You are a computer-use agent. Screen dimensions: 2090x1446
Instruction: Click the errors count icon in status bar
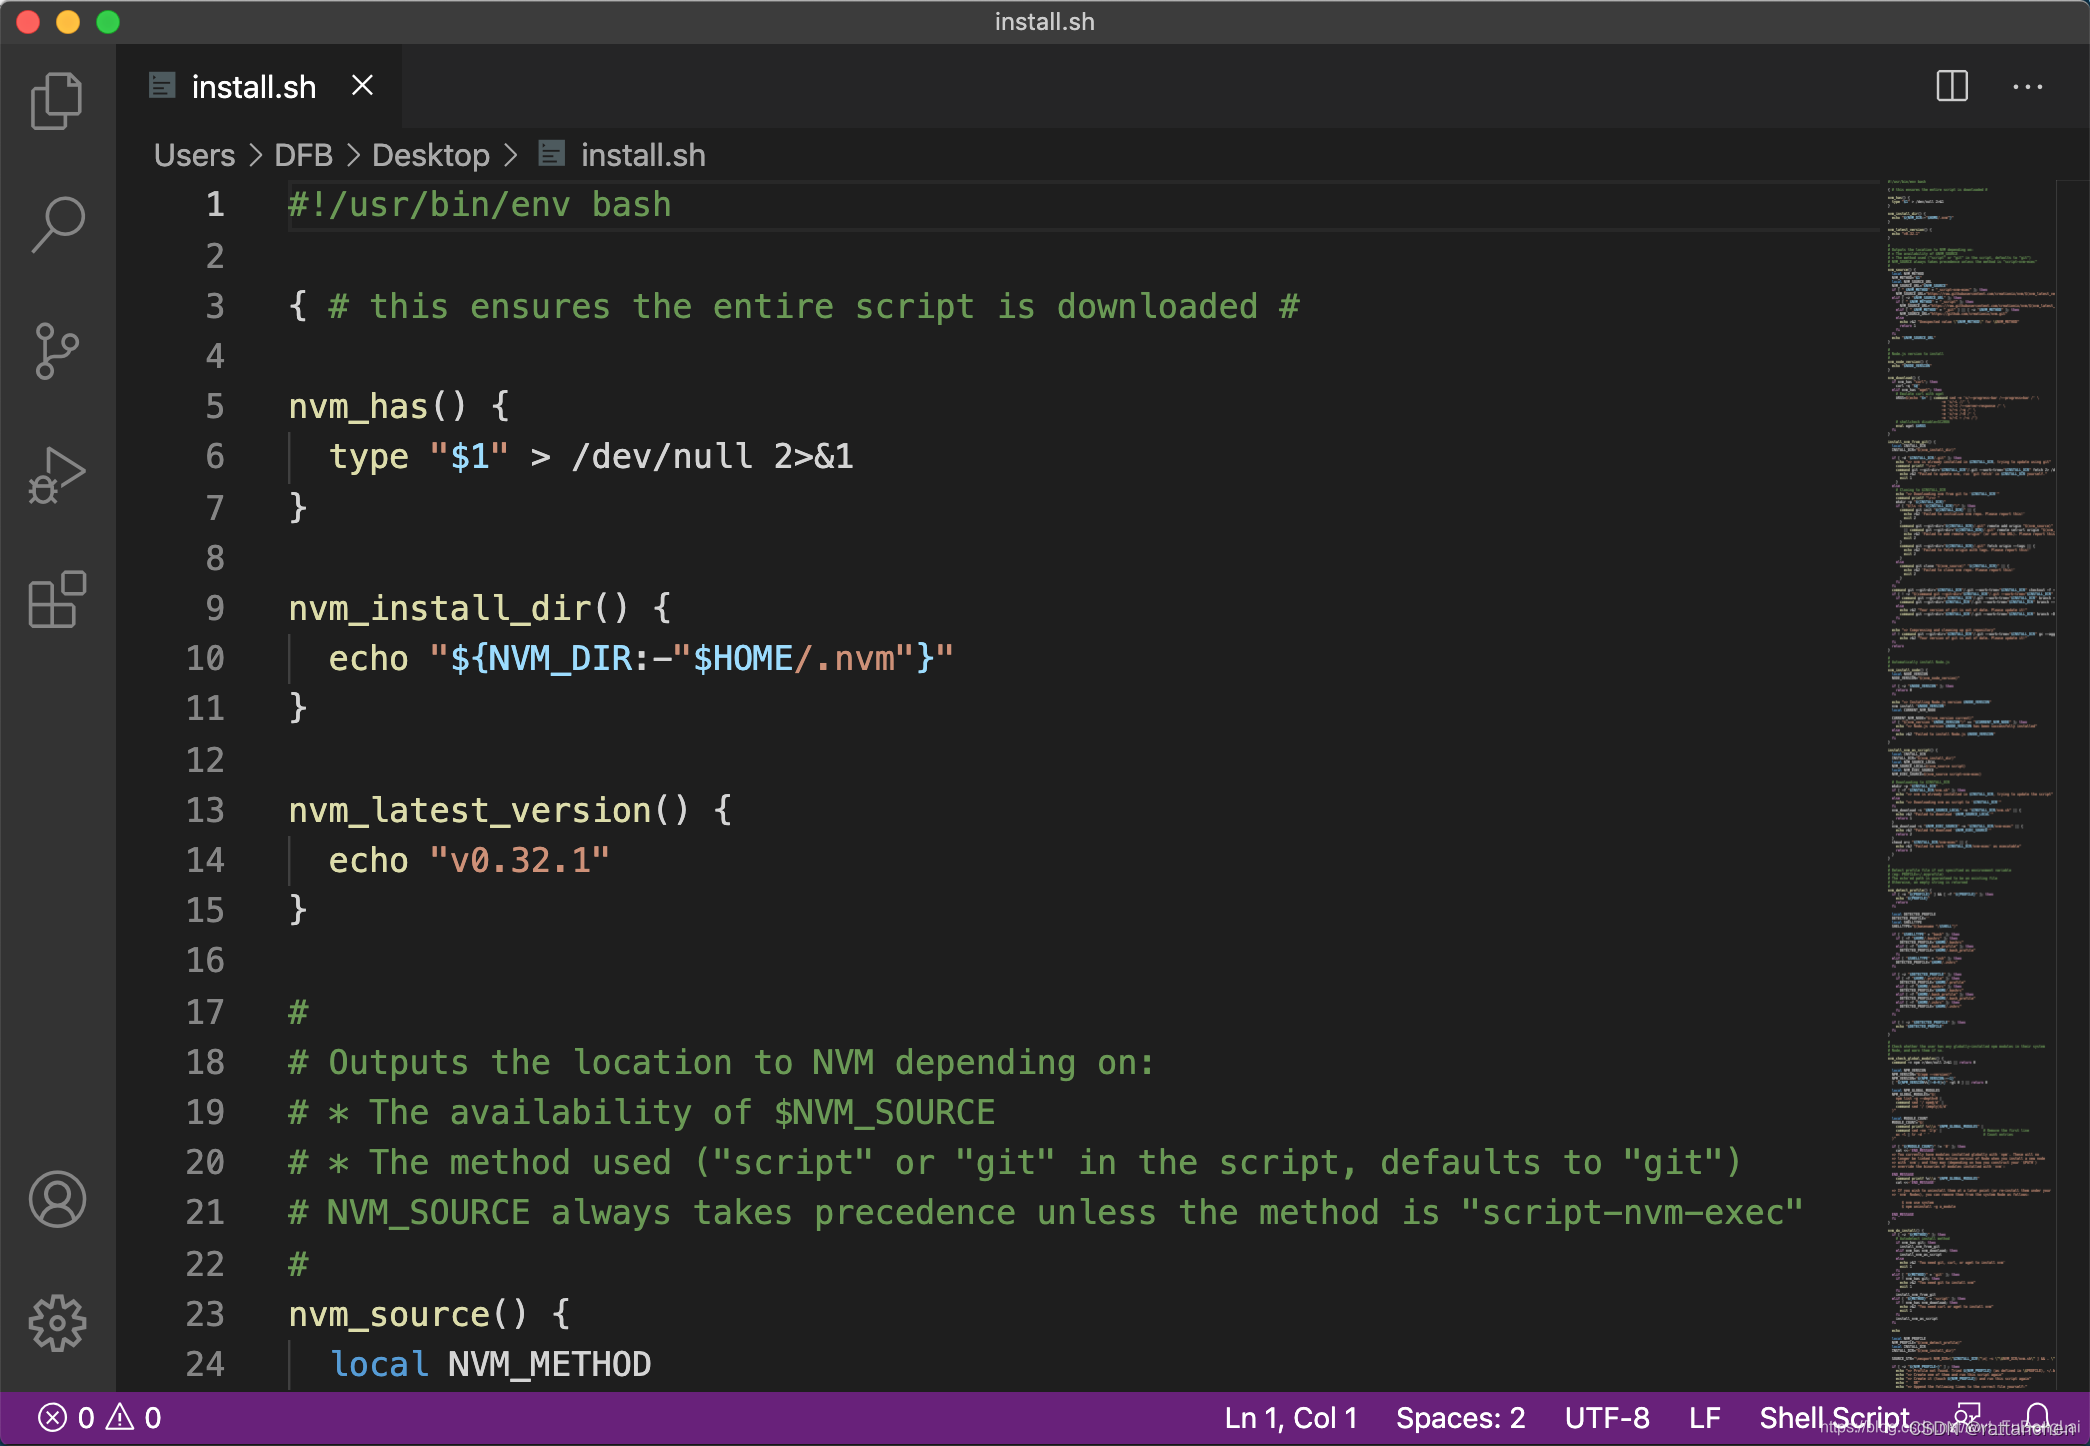pos(52,1417)
